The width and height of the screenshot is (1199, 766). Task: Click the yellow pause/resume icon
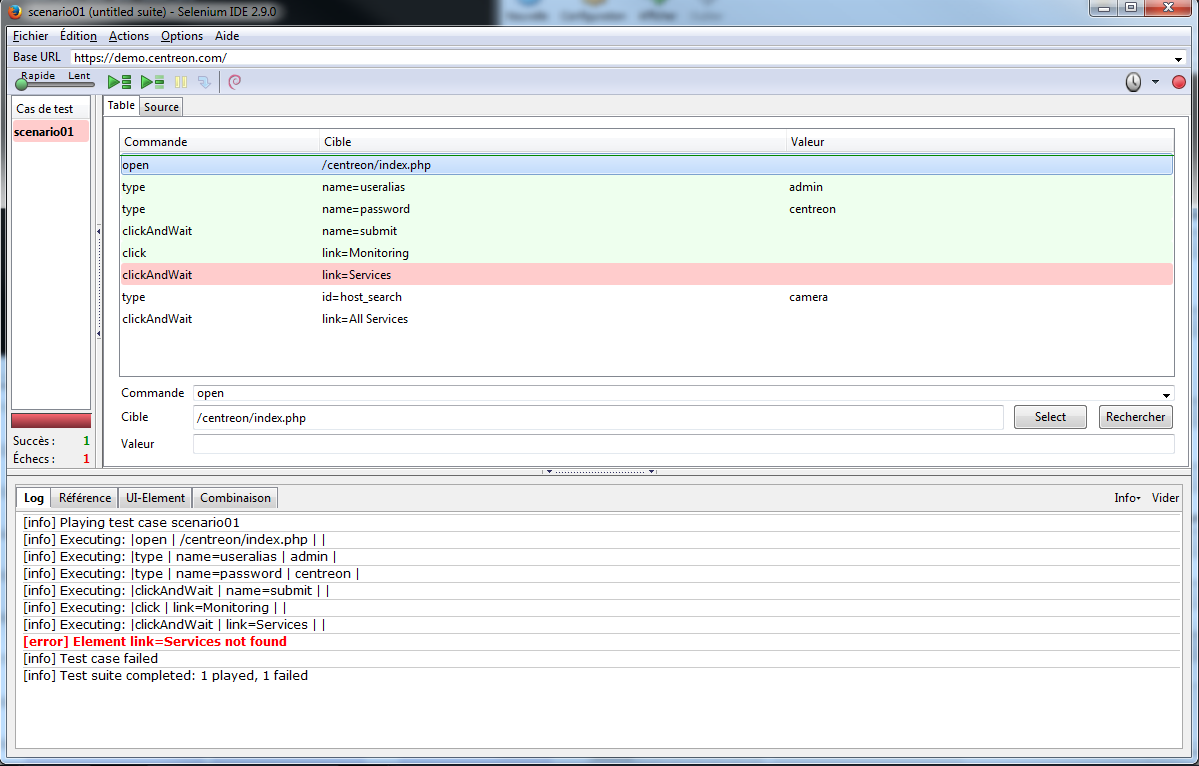click(x=181, y=82)
